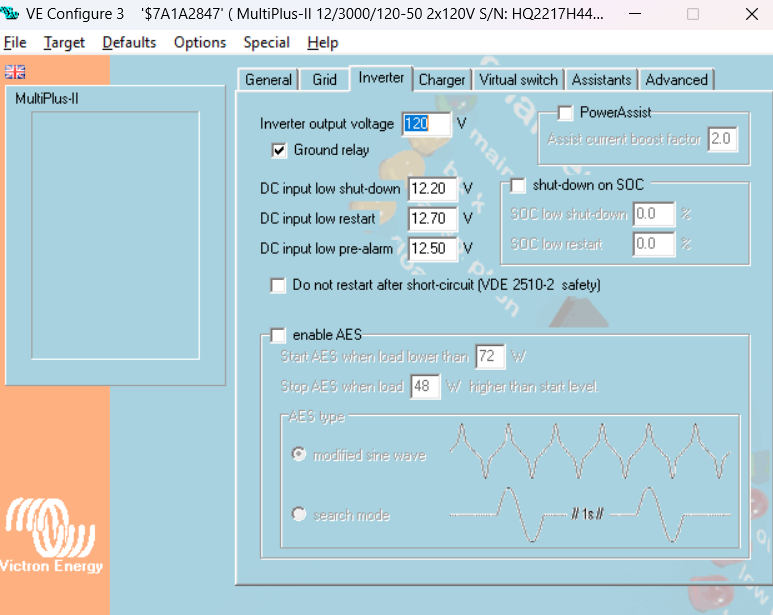The width and height of the screenshot is (773, 615).
Task: Open the Target menu
Action: click(64, 43)
